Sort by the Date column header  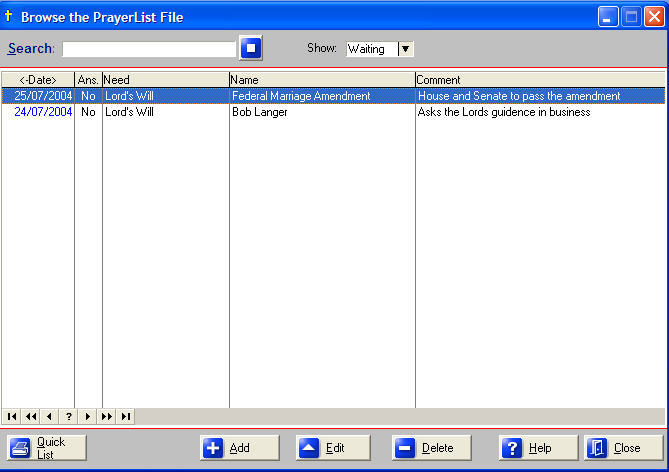pos(38,80)
